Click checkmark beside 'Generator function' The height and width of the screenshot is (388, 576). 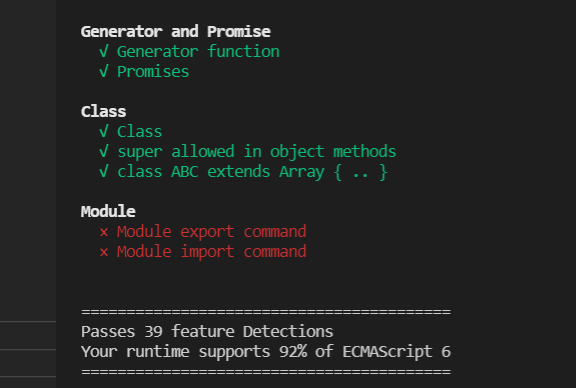104,51
